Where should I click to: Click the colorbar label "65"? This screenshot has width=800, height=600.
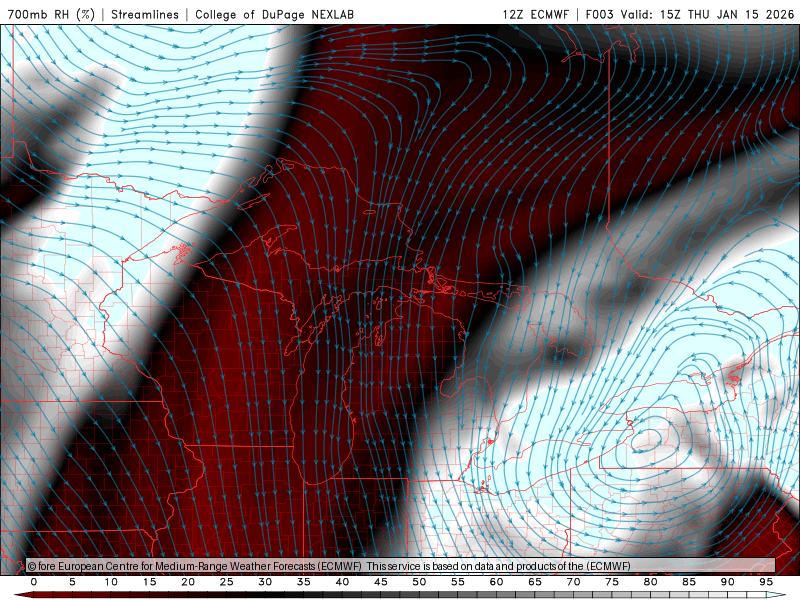(535, 582)
